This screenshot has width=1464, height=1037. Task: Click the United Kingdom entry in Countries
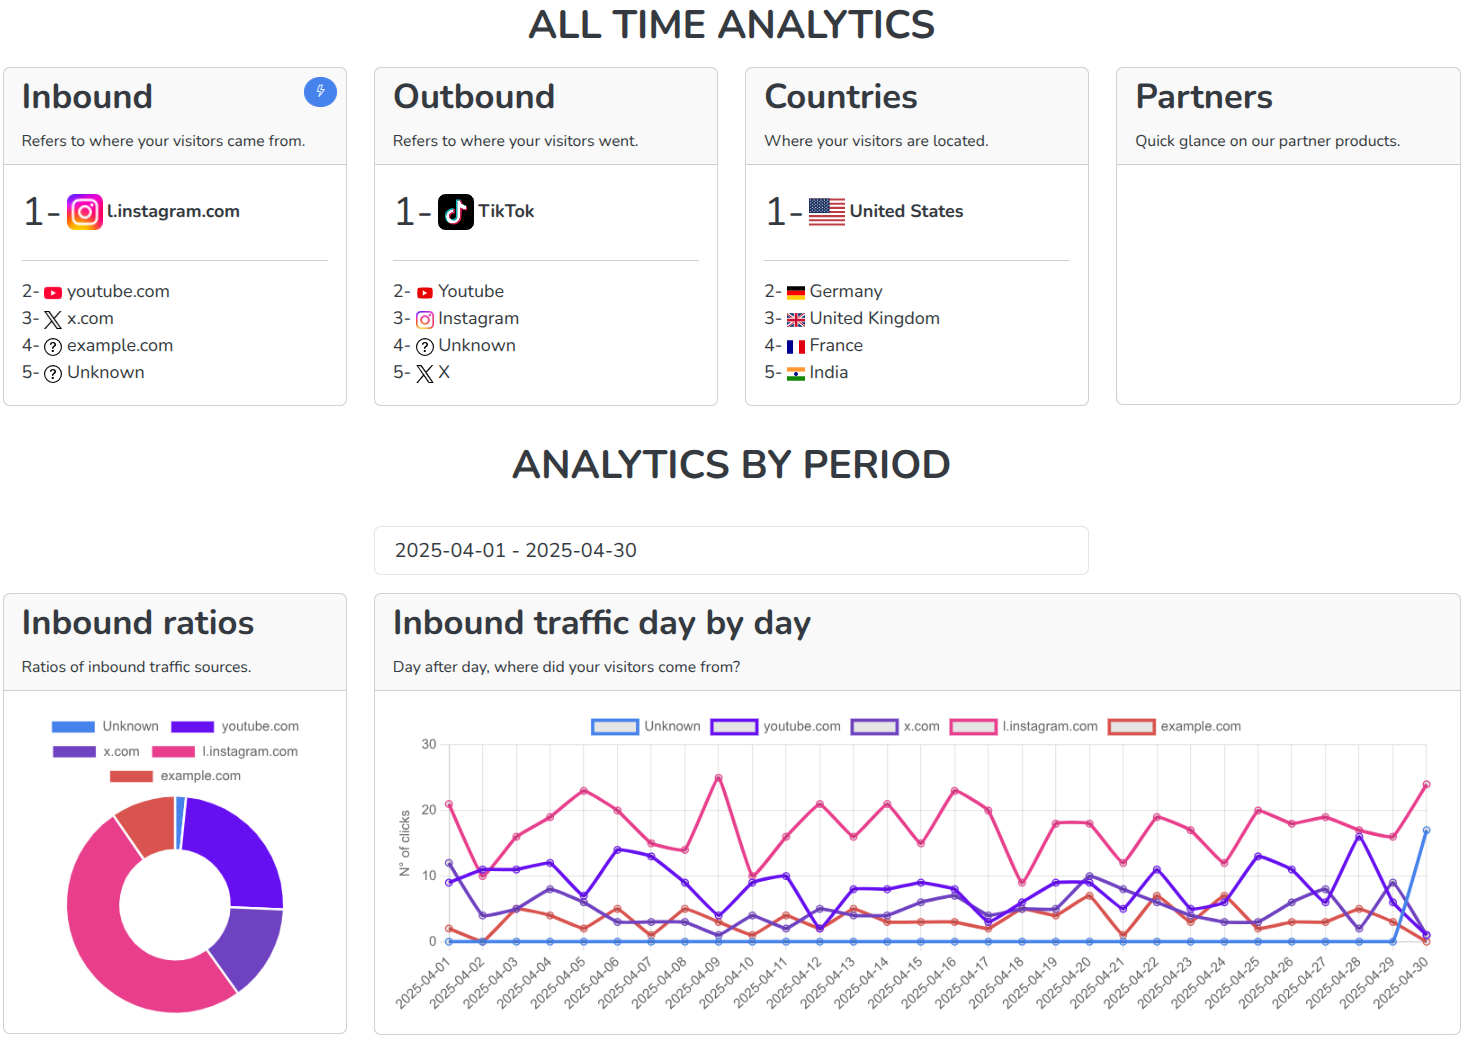click(x=874, y=318)
